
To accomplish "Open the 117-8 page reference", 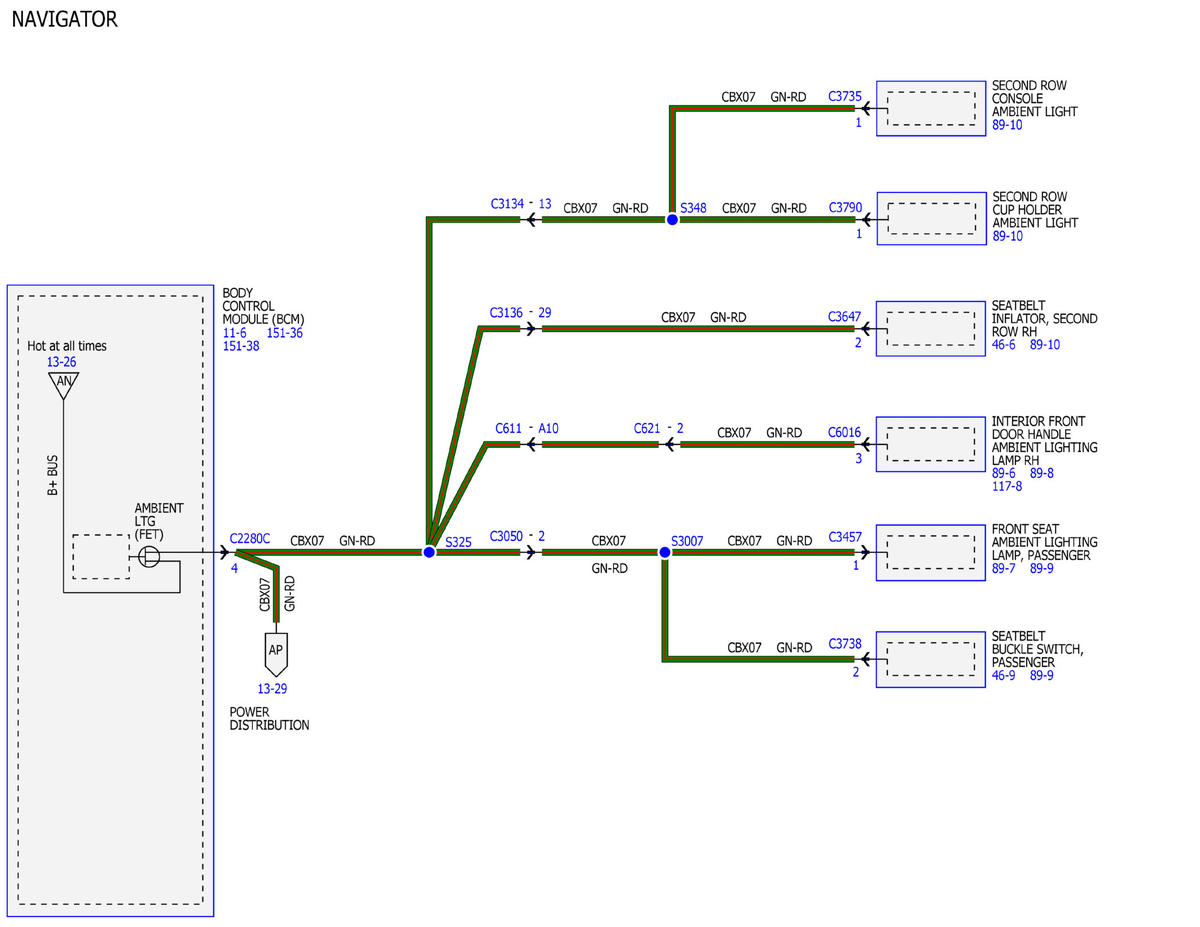I will click(x=1007, y=487).
